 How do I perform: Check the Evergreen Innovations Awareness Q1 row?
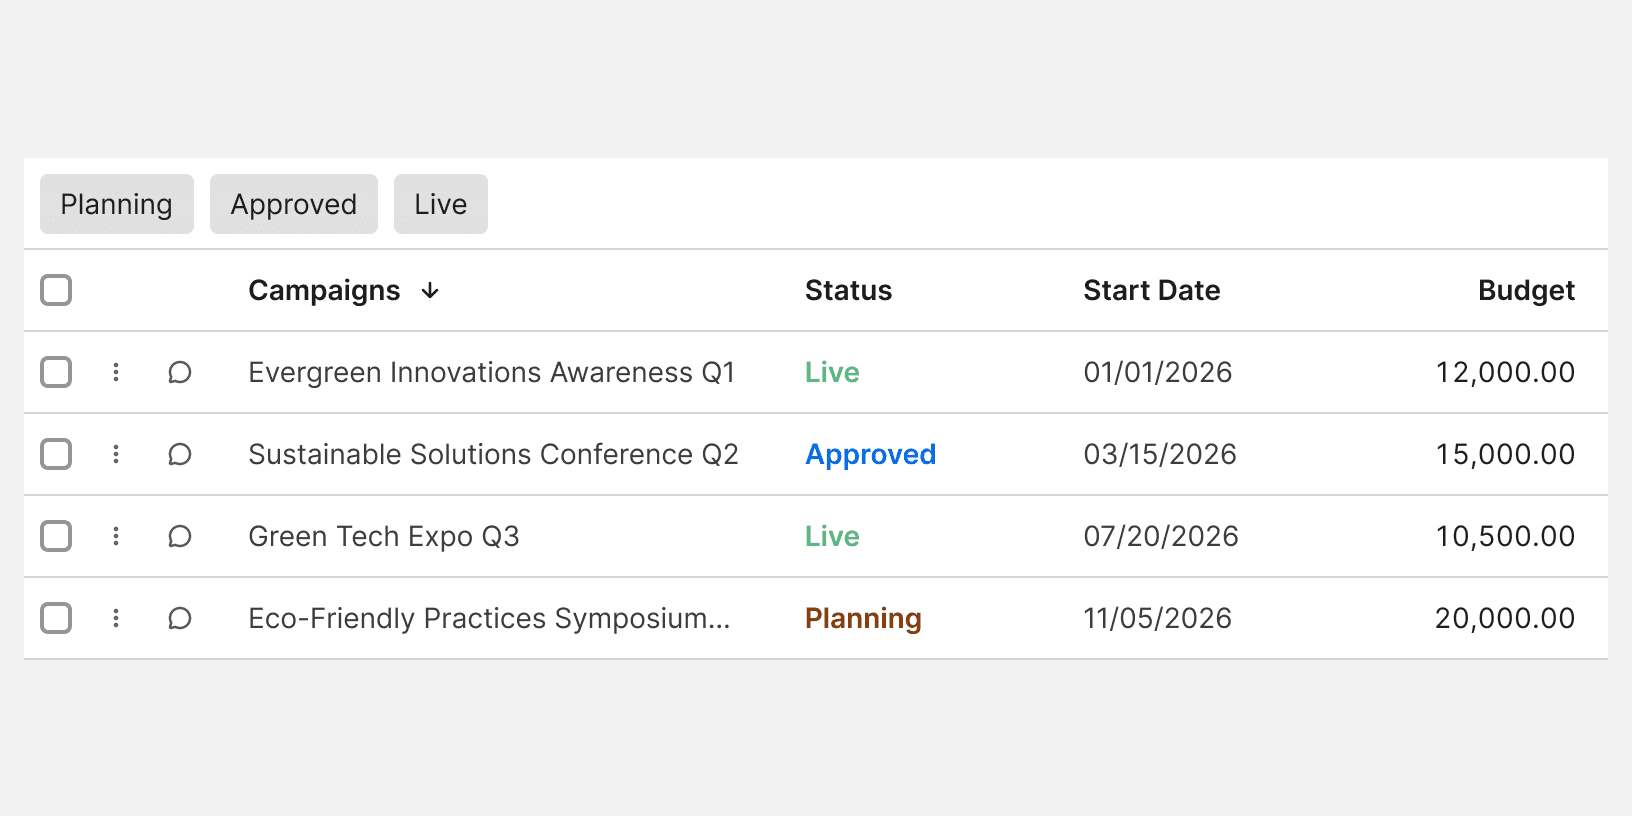(x=56, y=372)
